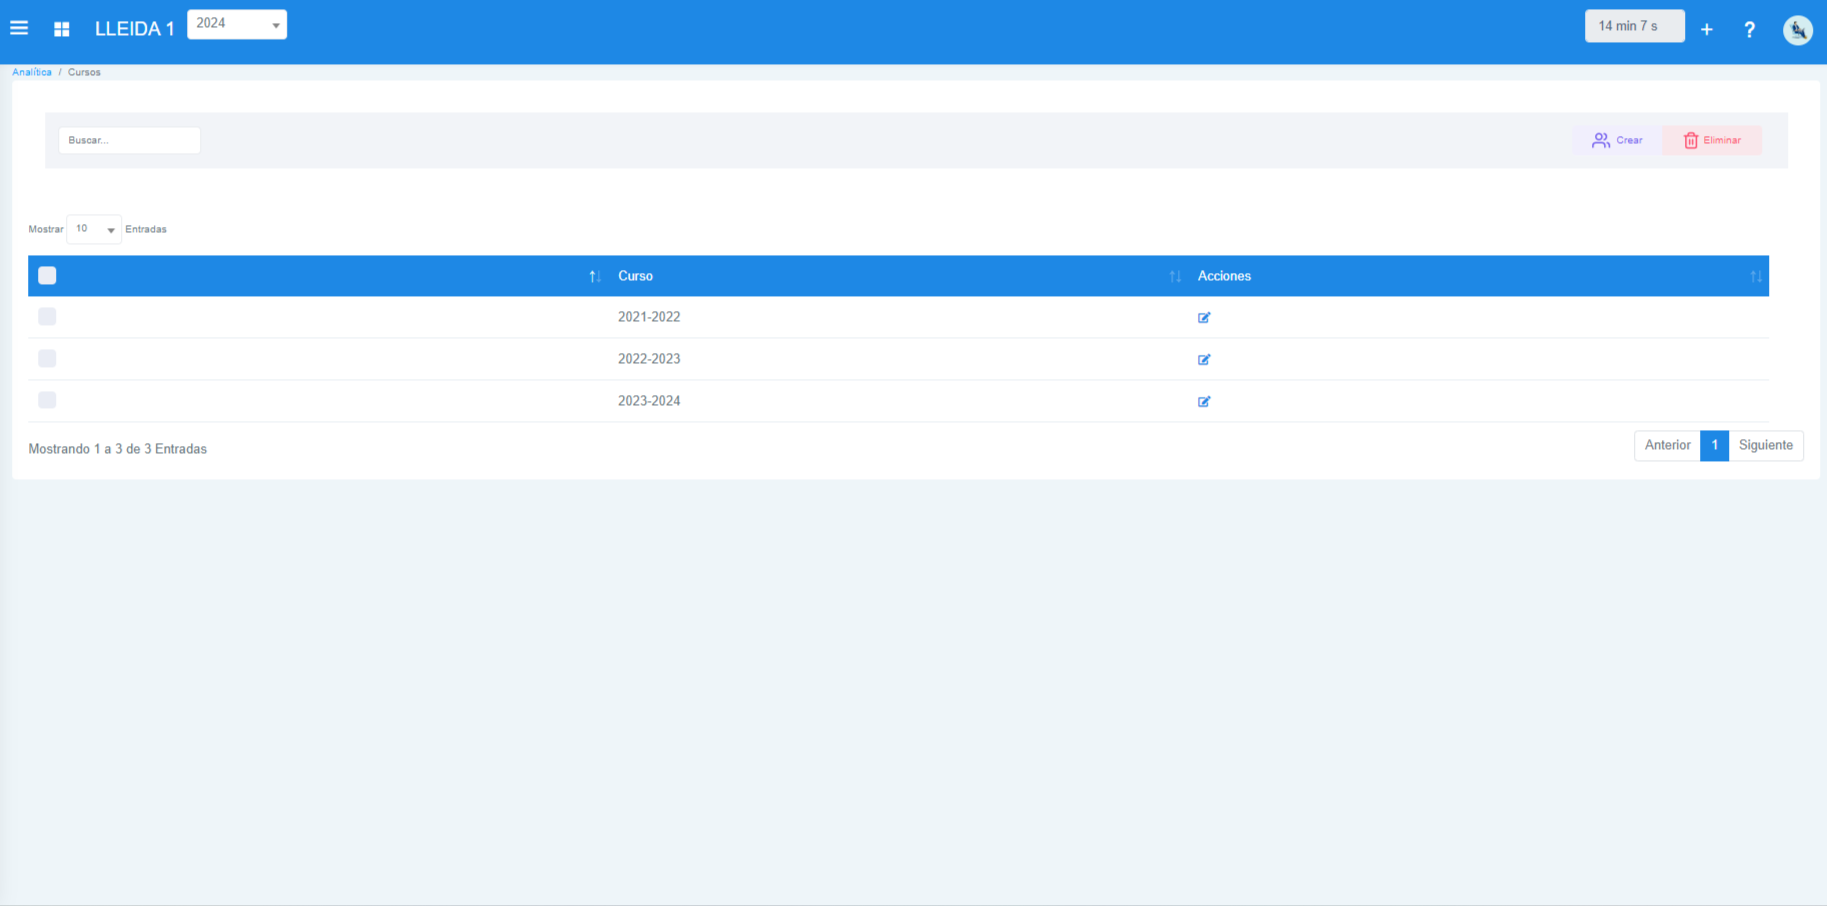This screenshot has width=1827, height=906.
Task: Open the hamburger navigation menu
Action: click(19, 28)
